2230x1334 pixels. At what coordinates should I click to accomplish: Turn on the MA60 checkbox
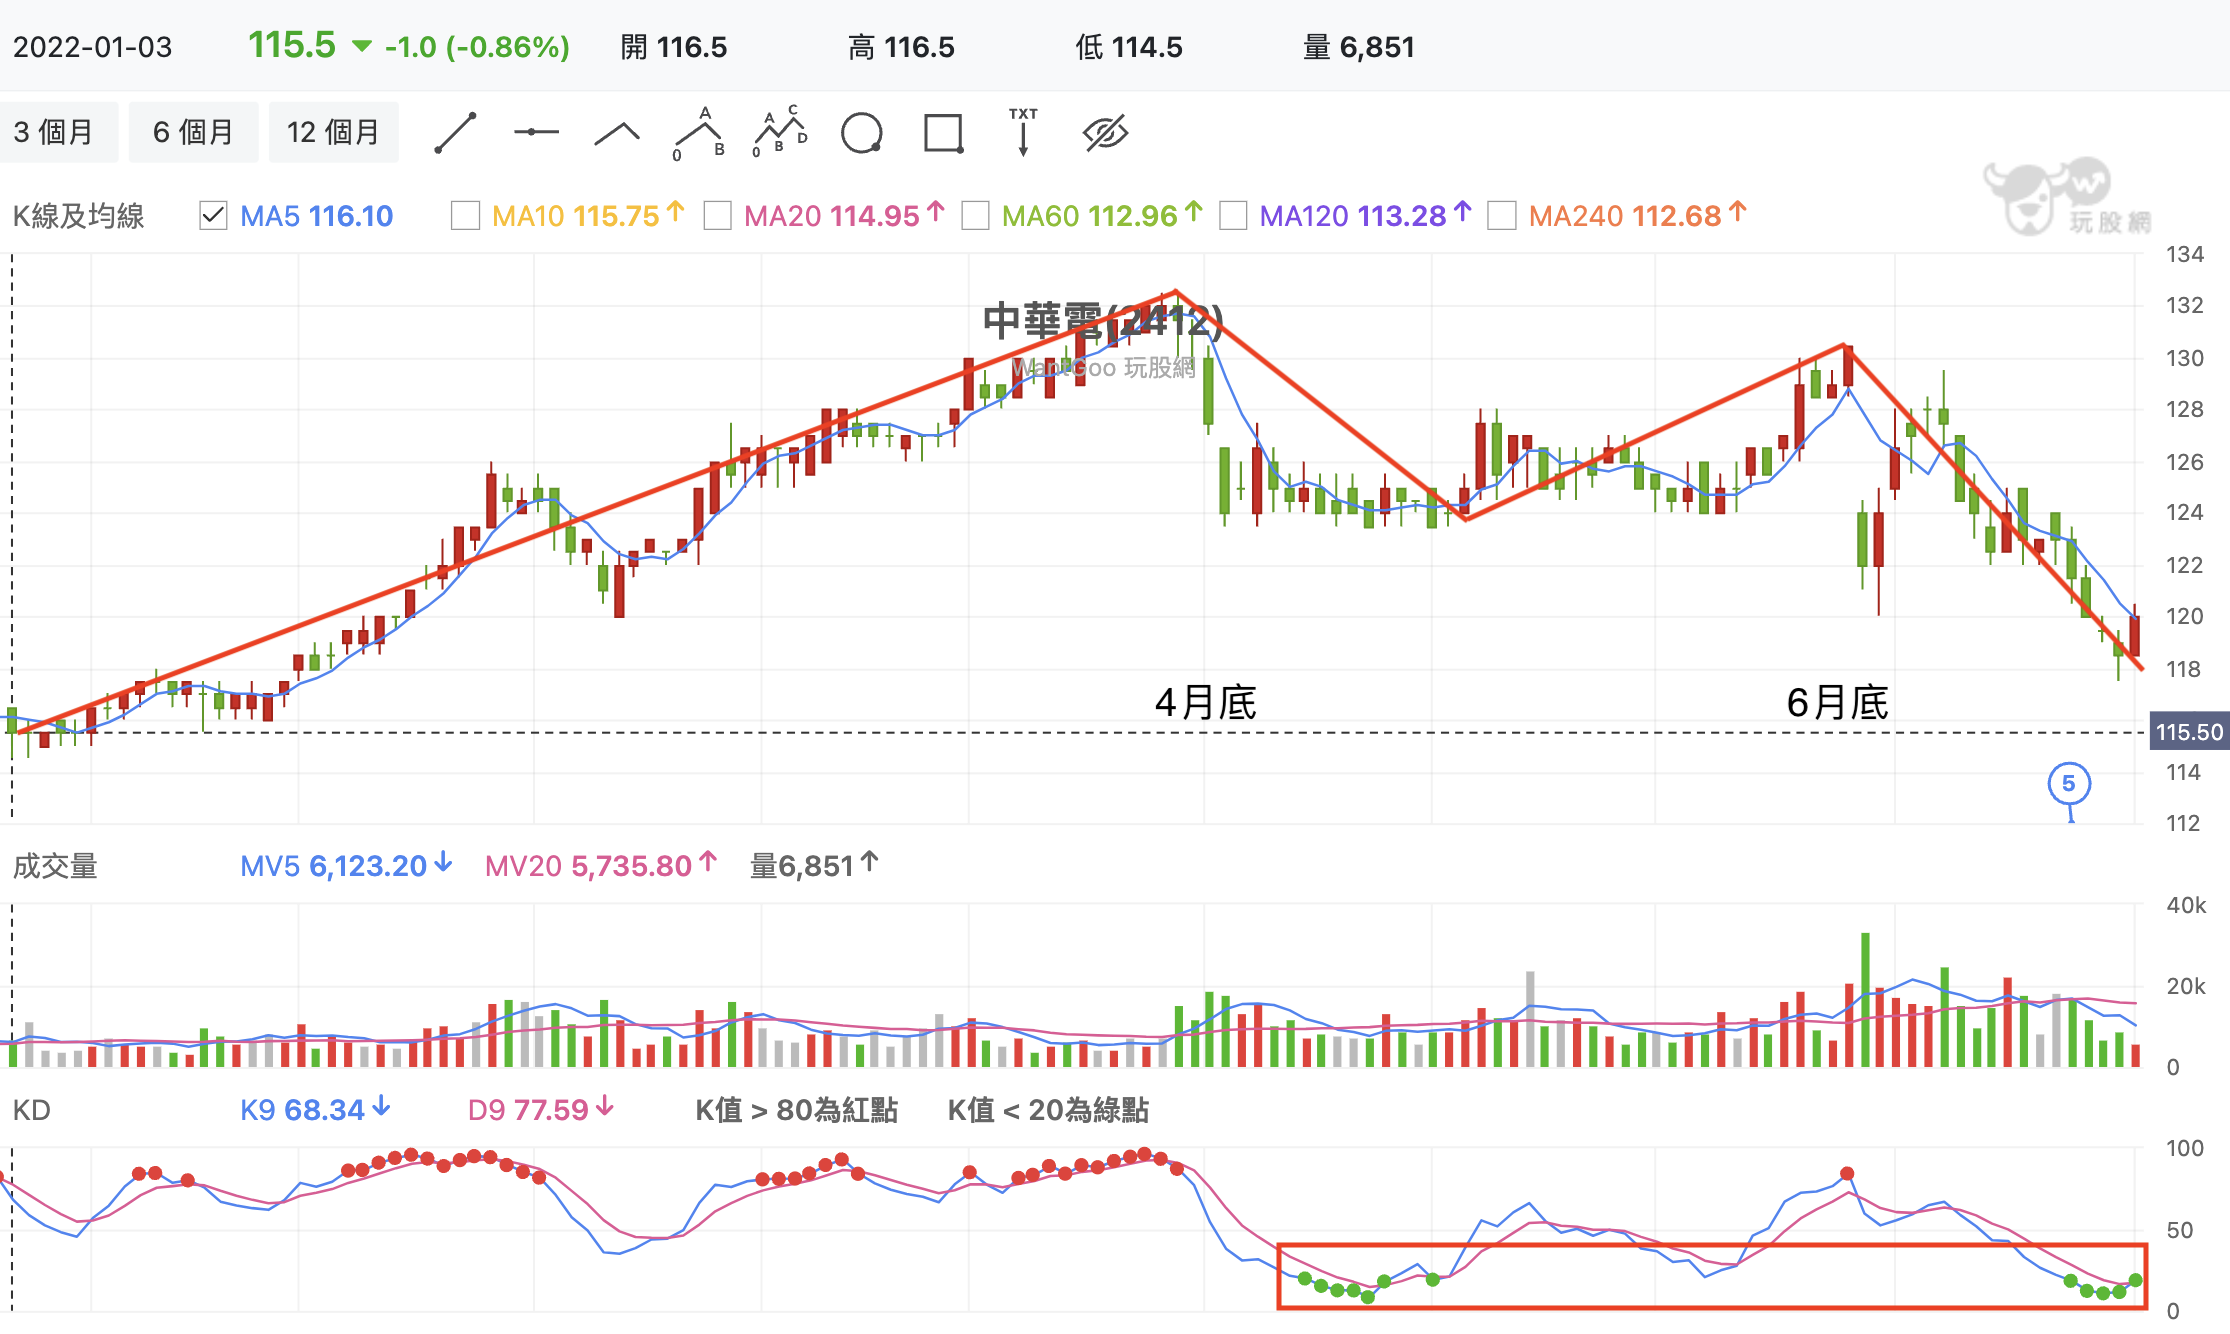coord(975,216)
